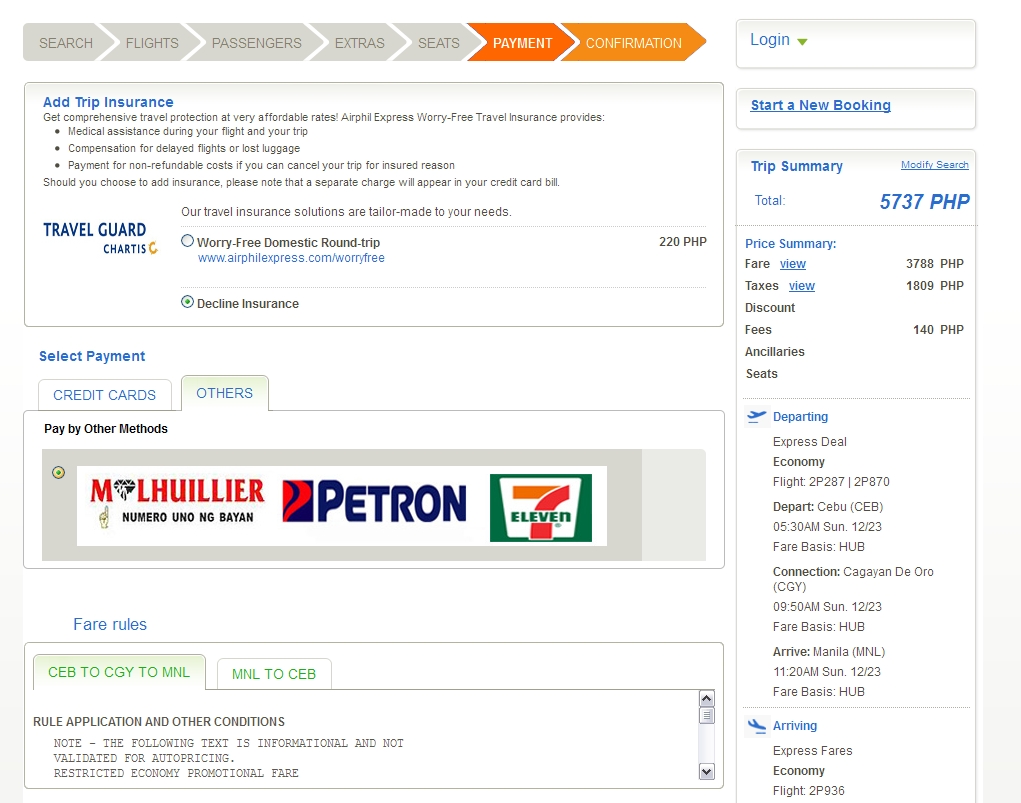
Task: Open the CEB TO CGY TO MNL tab
Action: pyautogui.click(x=119, y=672)
